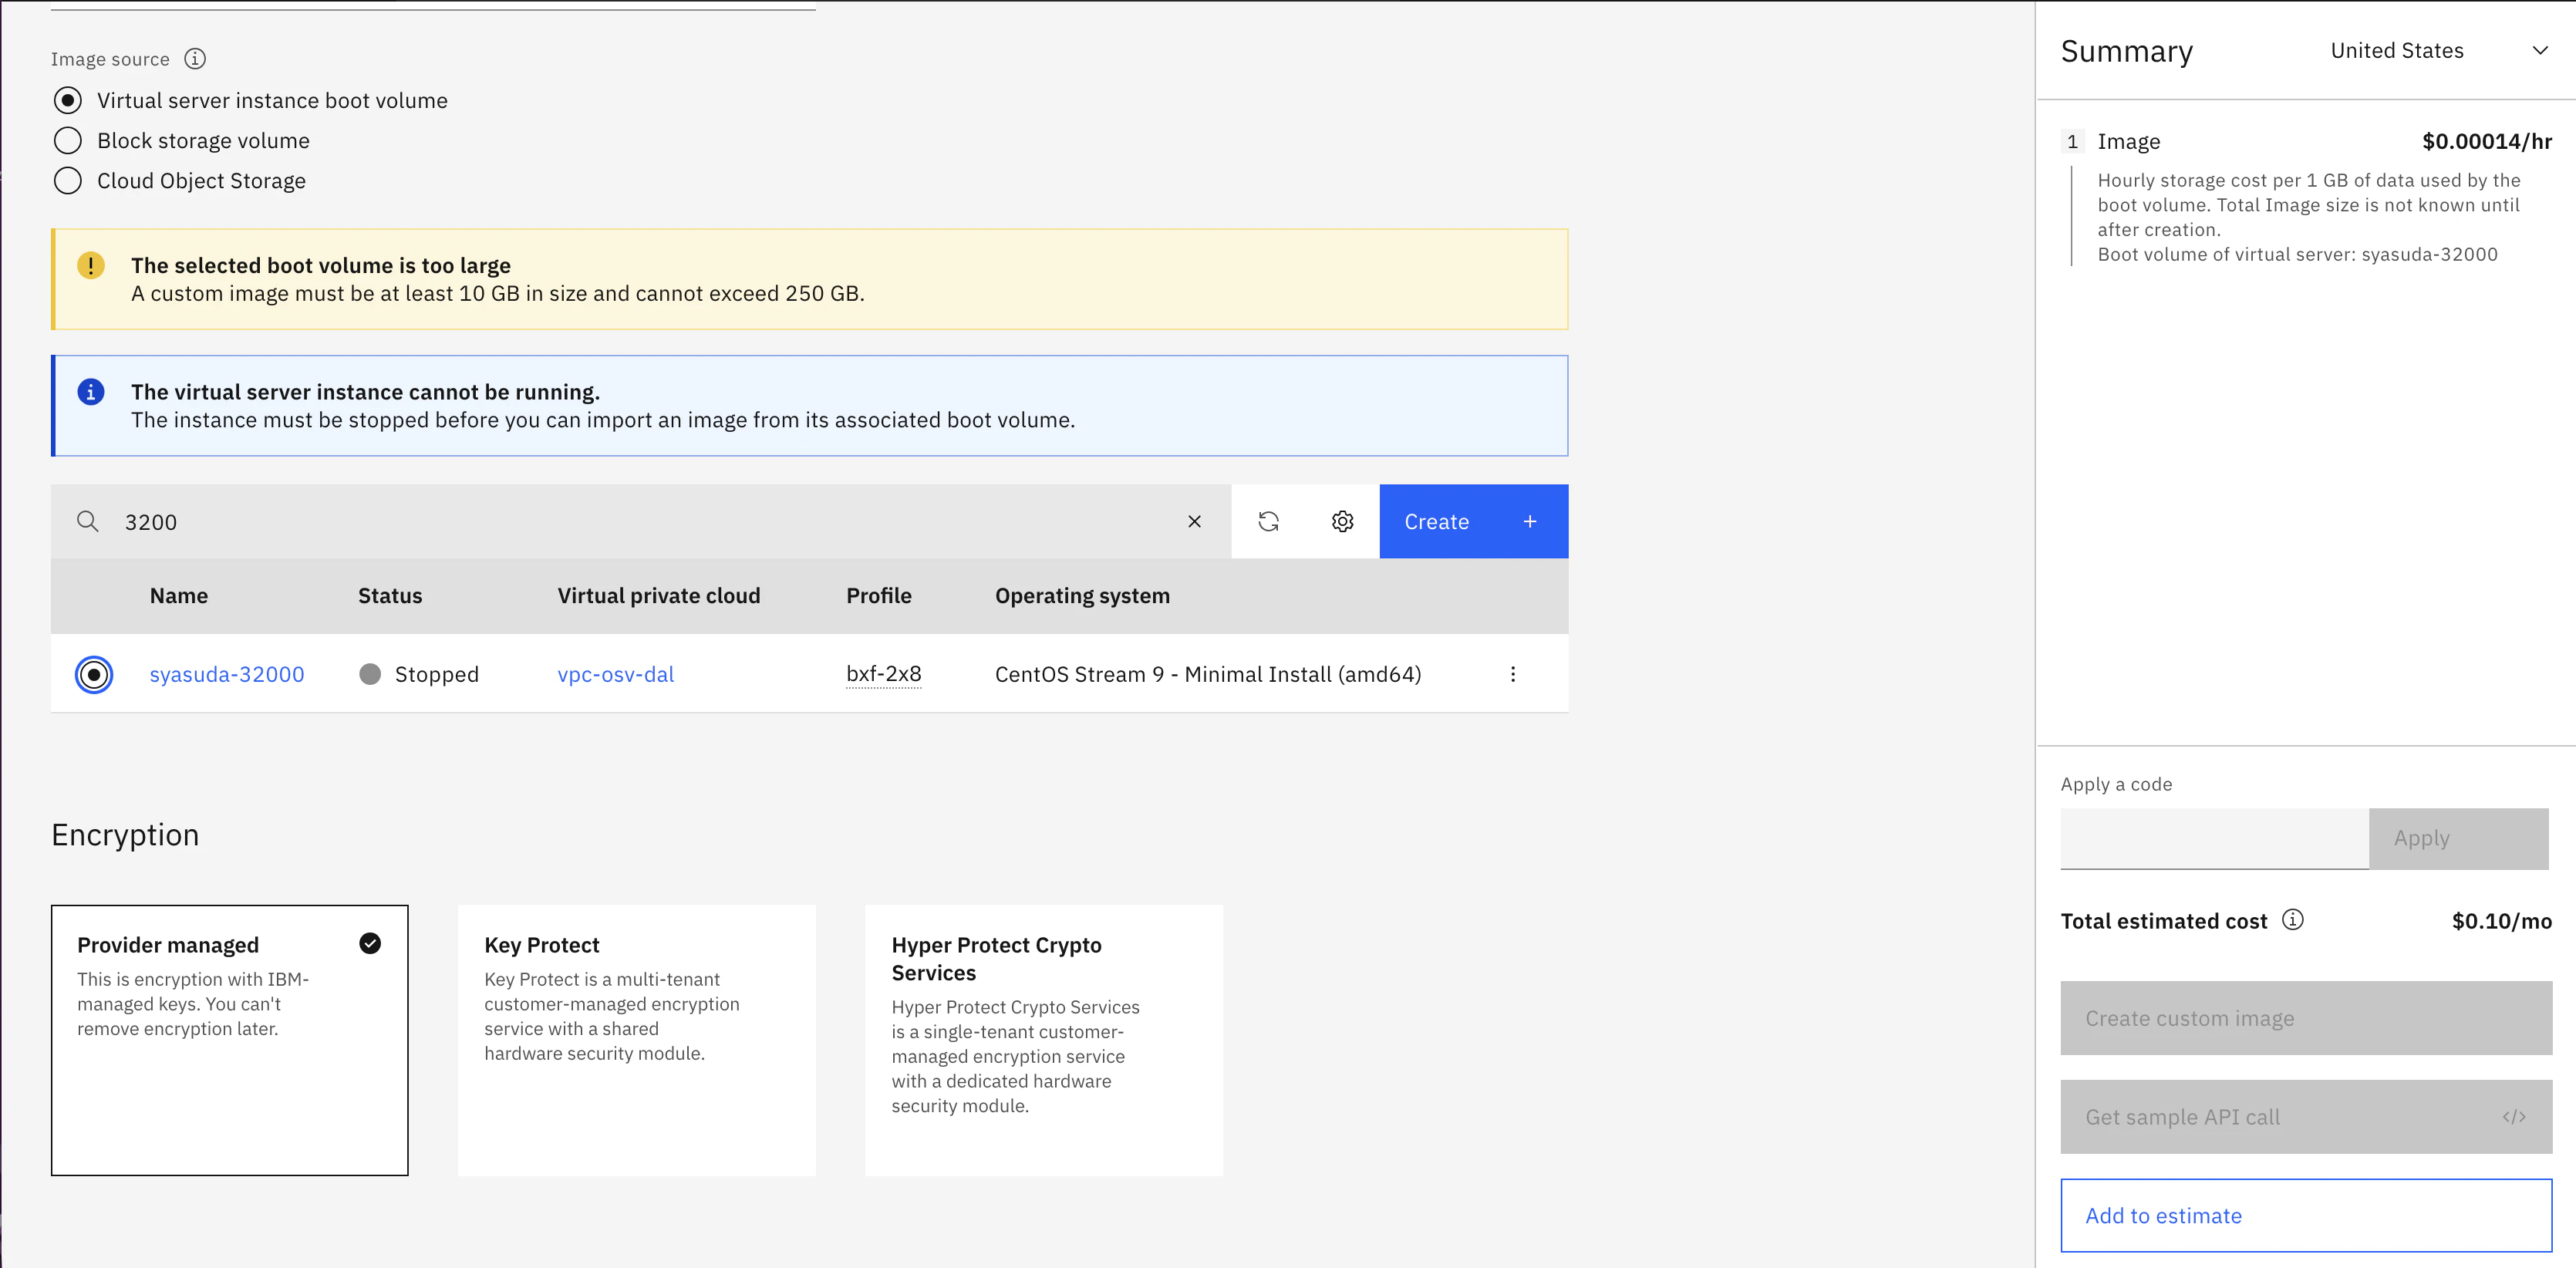Click the $0.10/mo total cost value
This screenshot has height=1268, width=2576.
(2501, 921)
